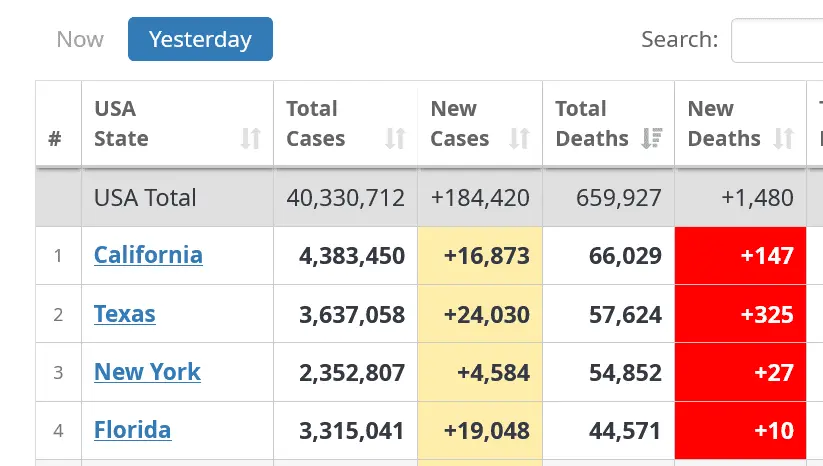Select the Yesterday tab
Image resolution: width=823 pixels, height=466 pixels.
201,39
